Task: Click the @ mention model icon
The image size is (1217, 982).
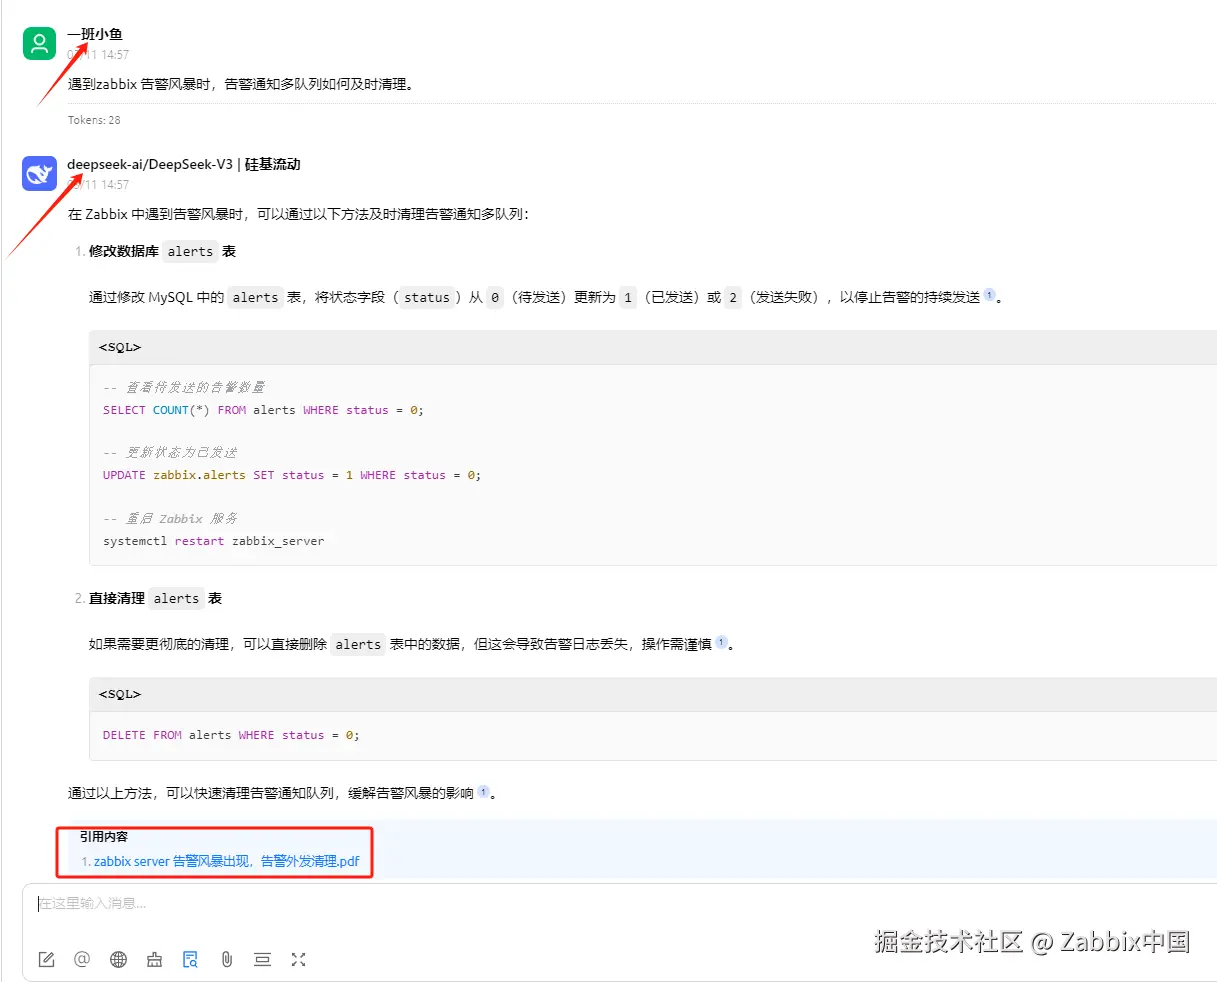Action: (x=82, y=959)
